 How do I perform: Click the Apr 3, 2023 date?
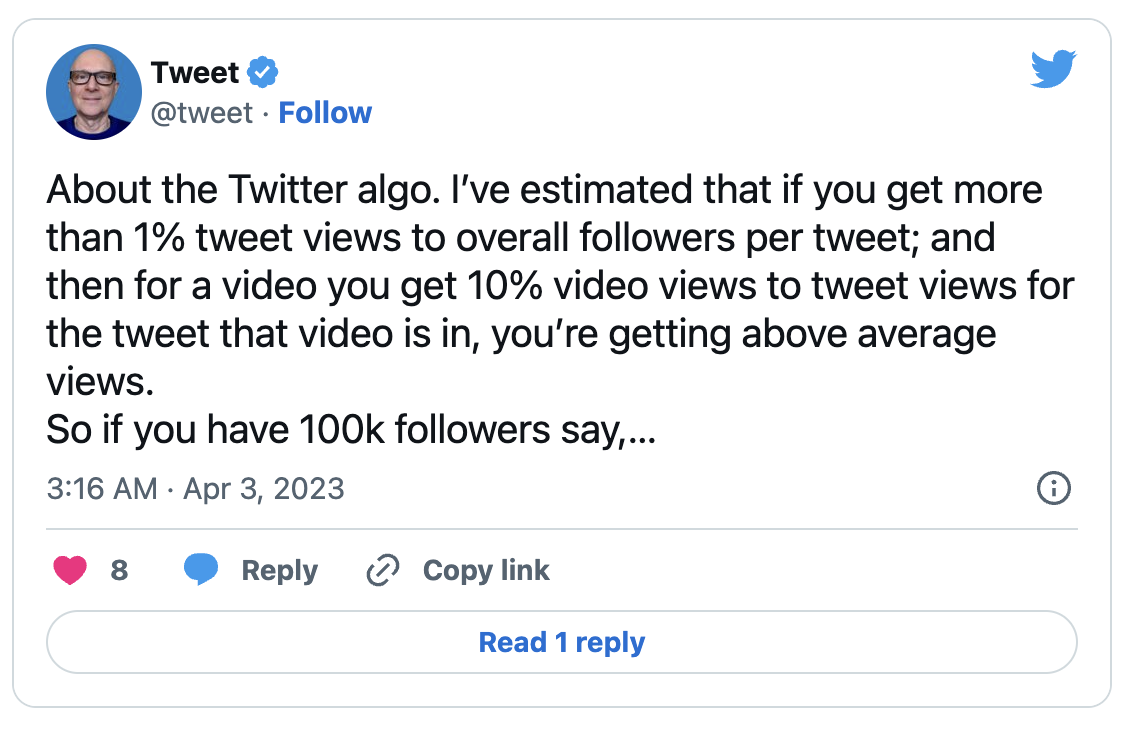[264, 489]
